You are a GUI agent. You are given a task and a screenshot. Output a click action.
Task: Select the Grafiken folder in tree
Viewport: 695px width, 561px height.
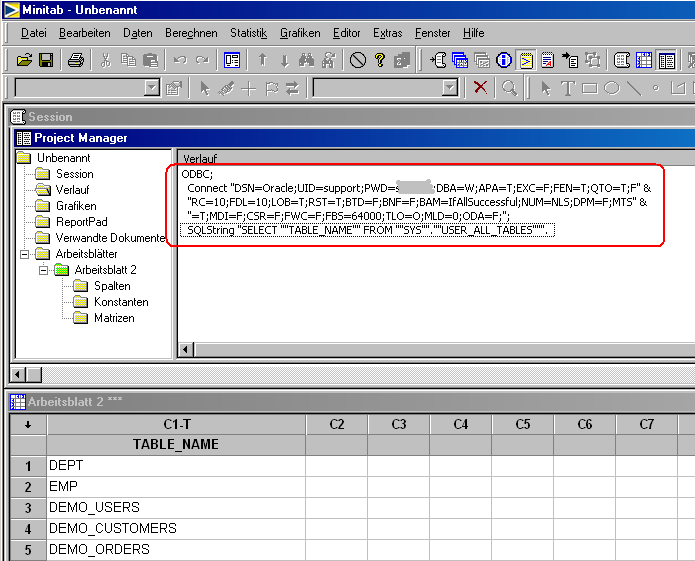tap(76, 206)
